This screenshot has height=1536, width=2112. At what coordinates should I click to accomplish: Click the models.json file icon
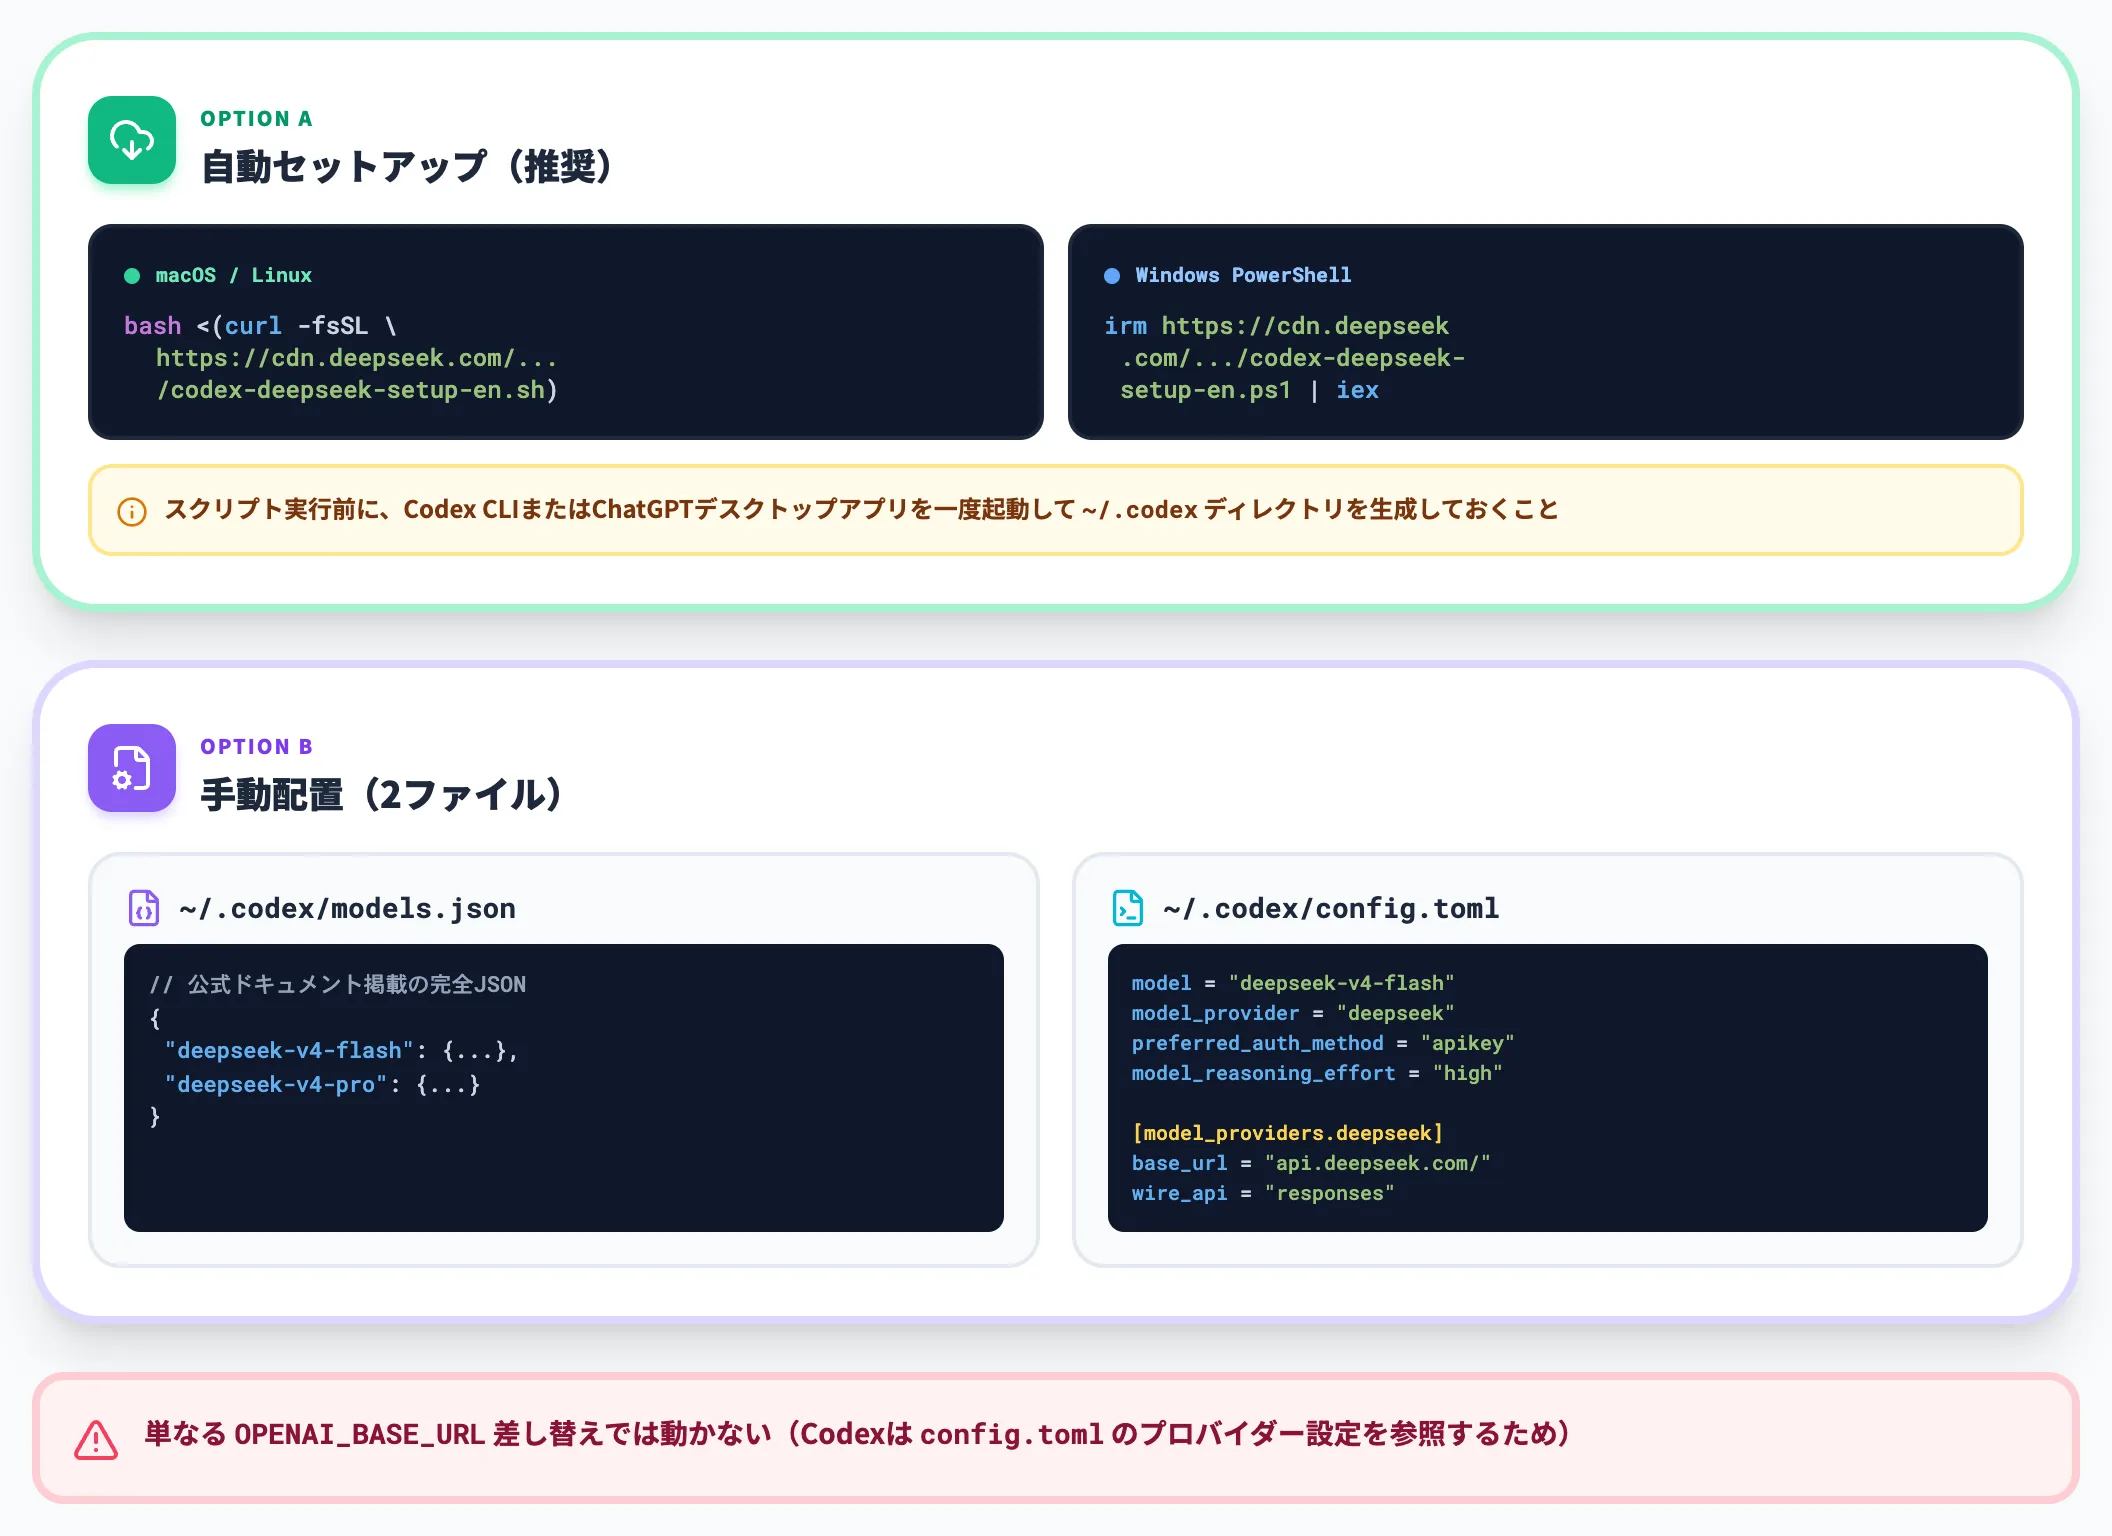(144, 908)
